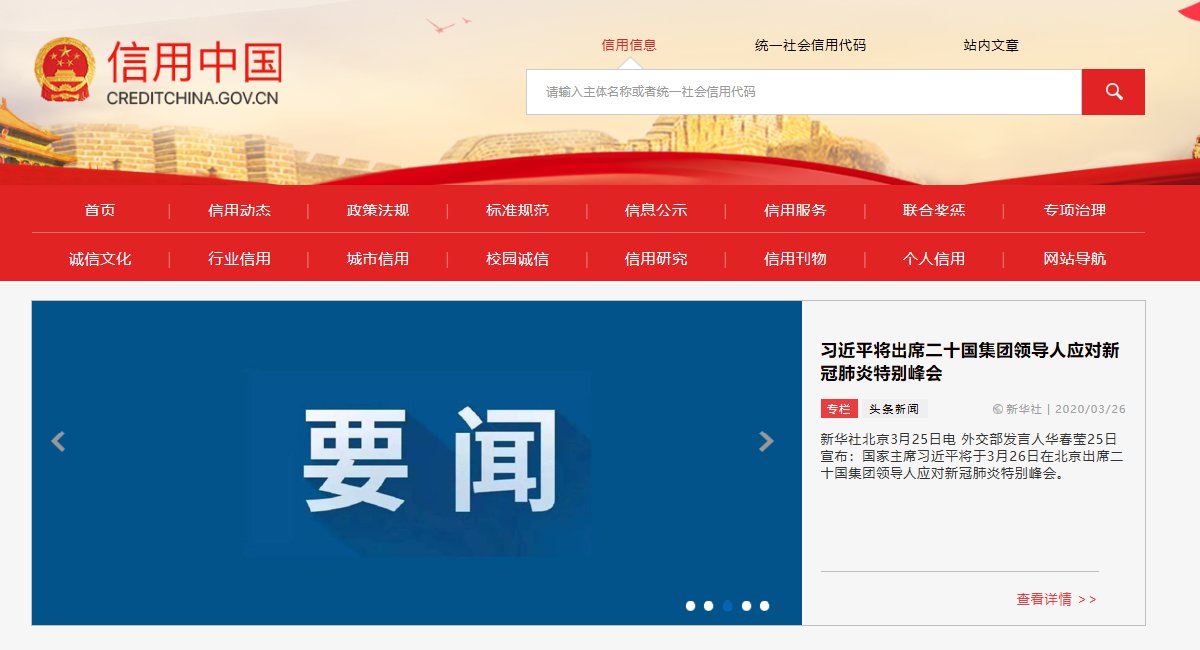Open 联合奖惩 navigation item
The width and height of the screenshot is (1200, 650).
point(934,210)
